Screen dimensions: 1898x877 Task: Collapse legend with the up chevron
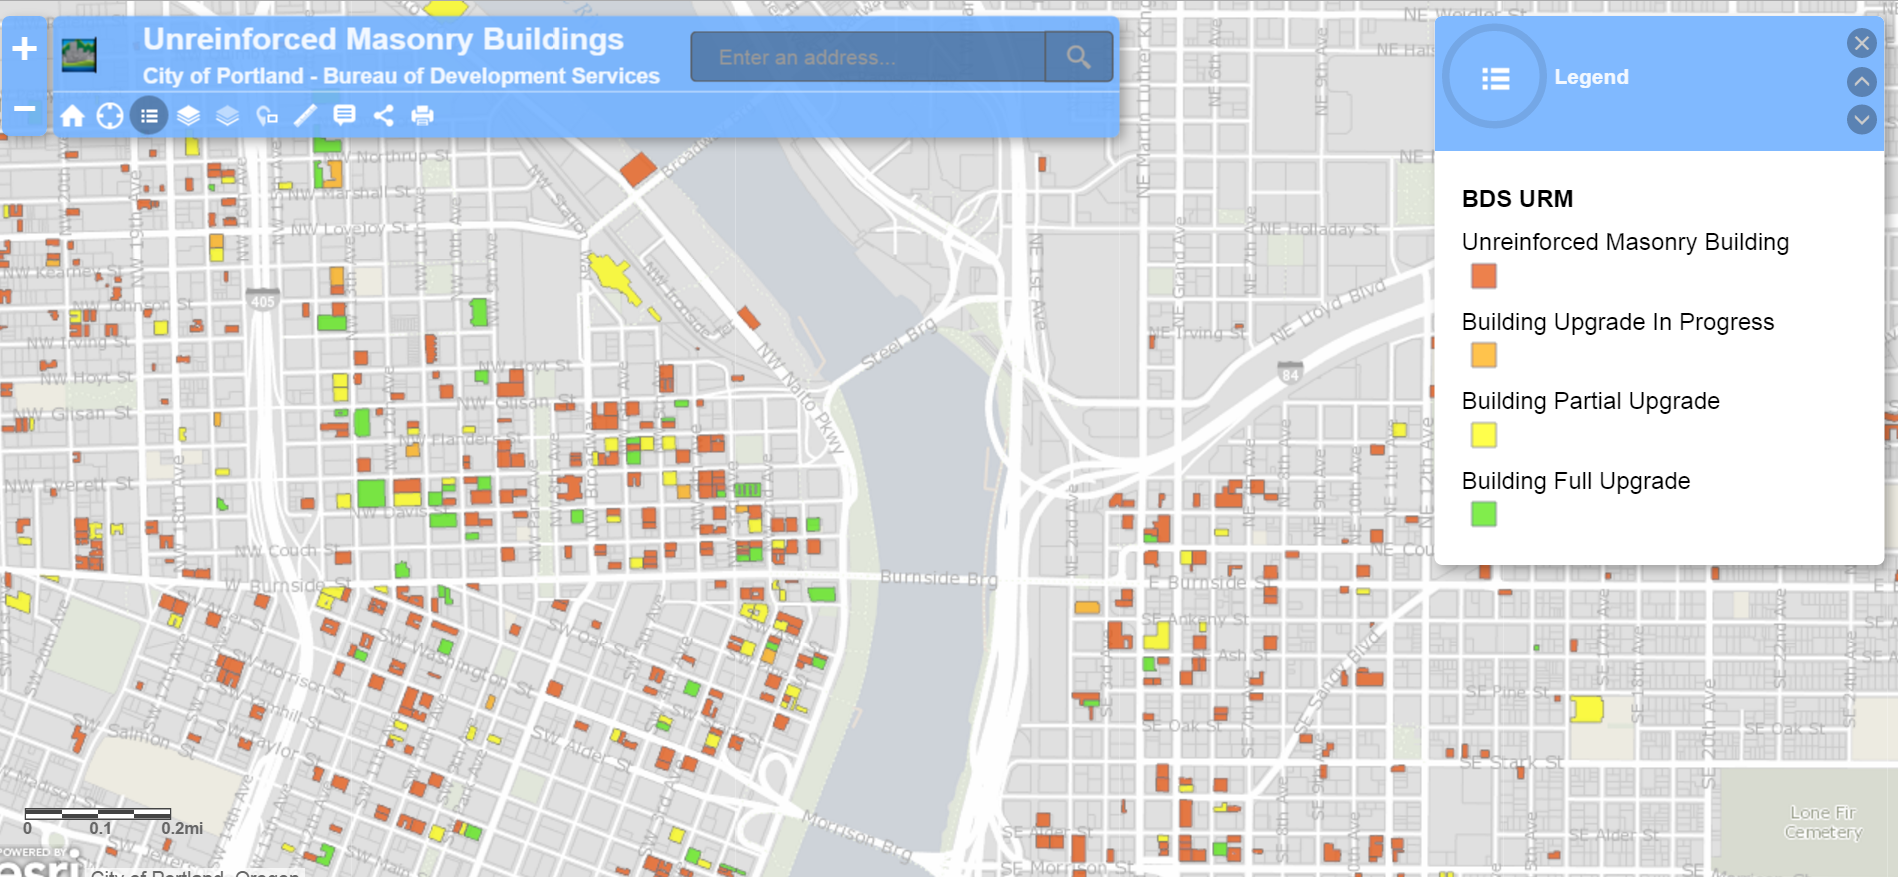coord(1860,81)
